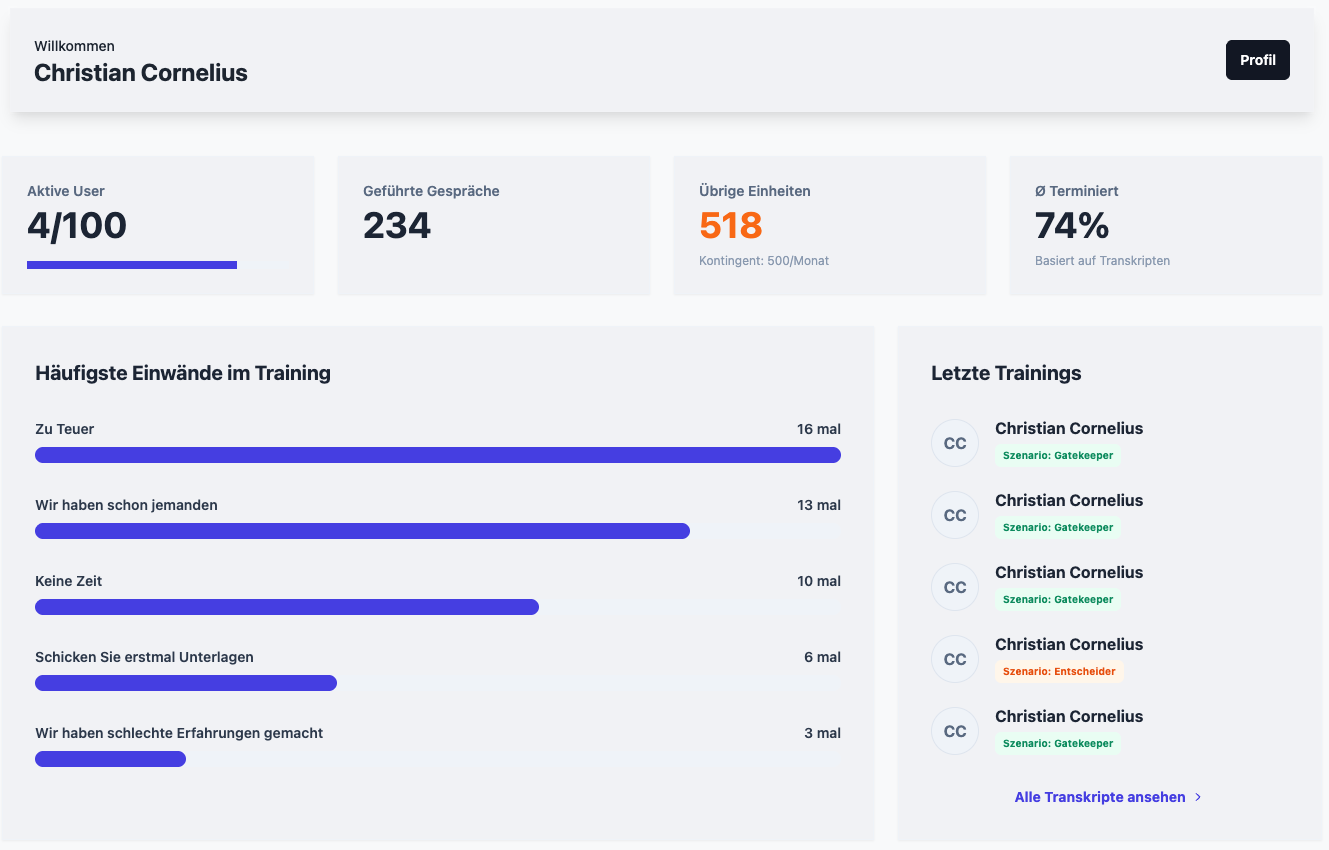This screenshot has height=850, width=1329.
Task: Follow the Alle Transkripte ansehen link
Action: pyautogui.click(x=1100, y=797)
